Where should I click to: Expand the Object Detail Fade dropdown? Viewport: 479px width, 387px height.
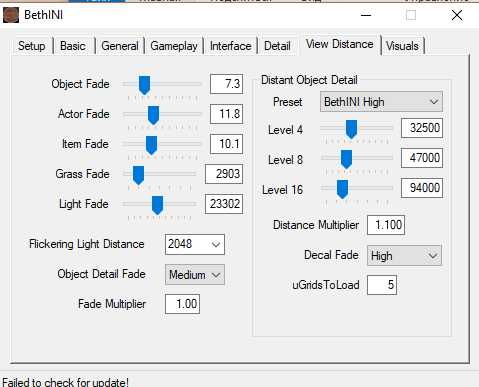(x=195, y=275)
